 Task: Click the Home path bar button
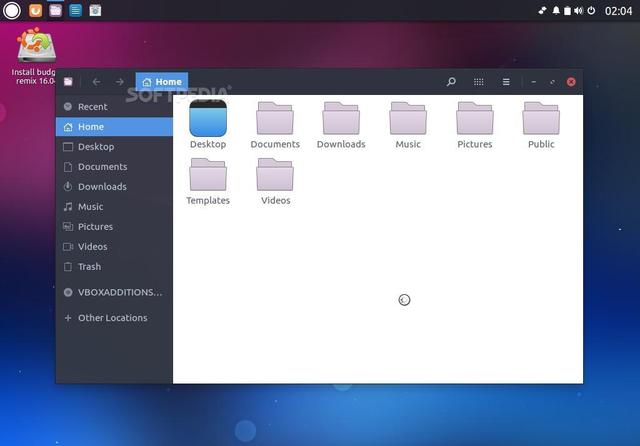pos(161,82)
